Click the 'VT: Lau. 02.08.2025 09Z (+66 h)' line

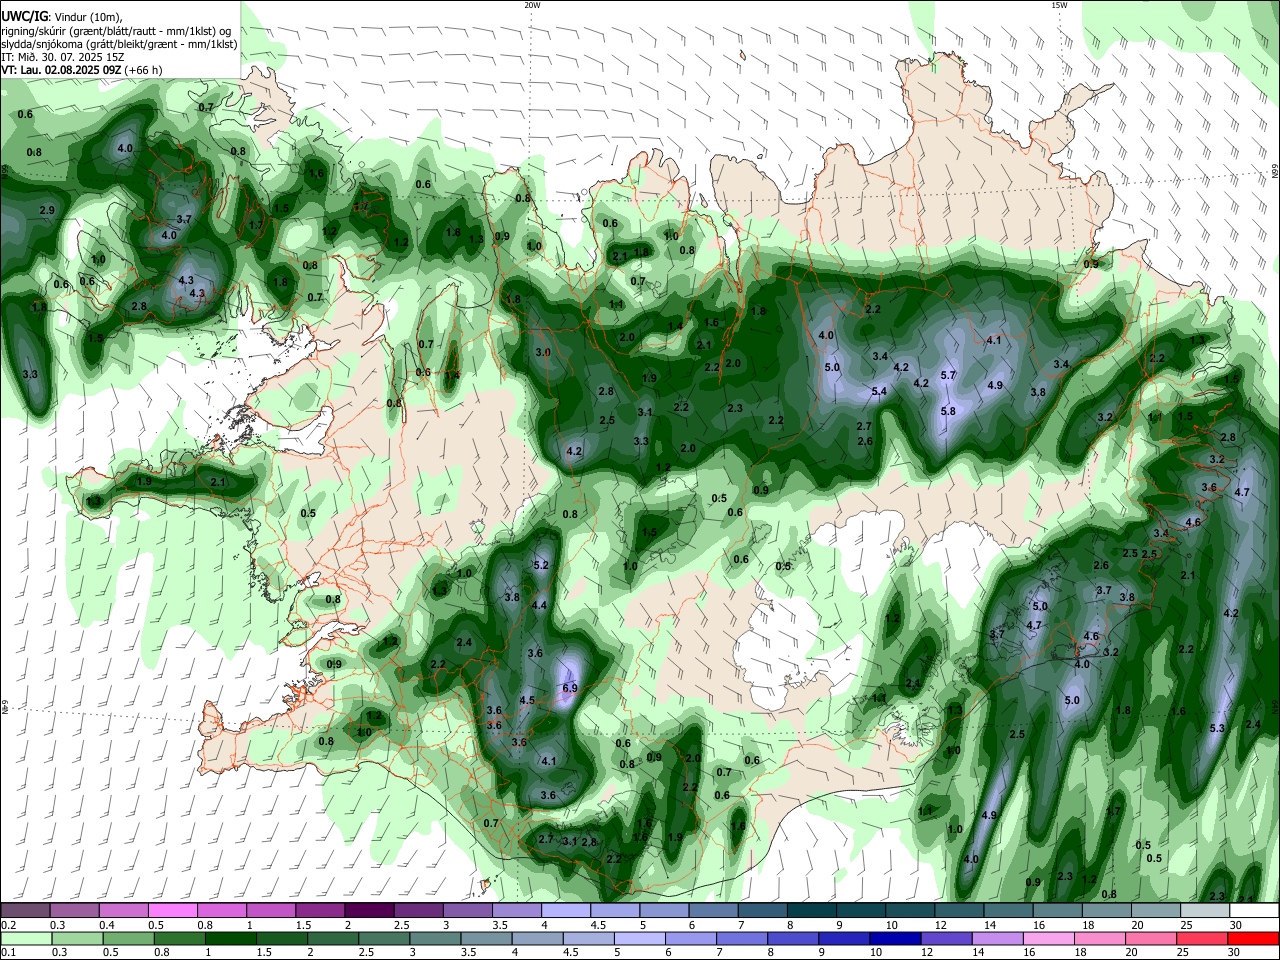tap(82, 70)
